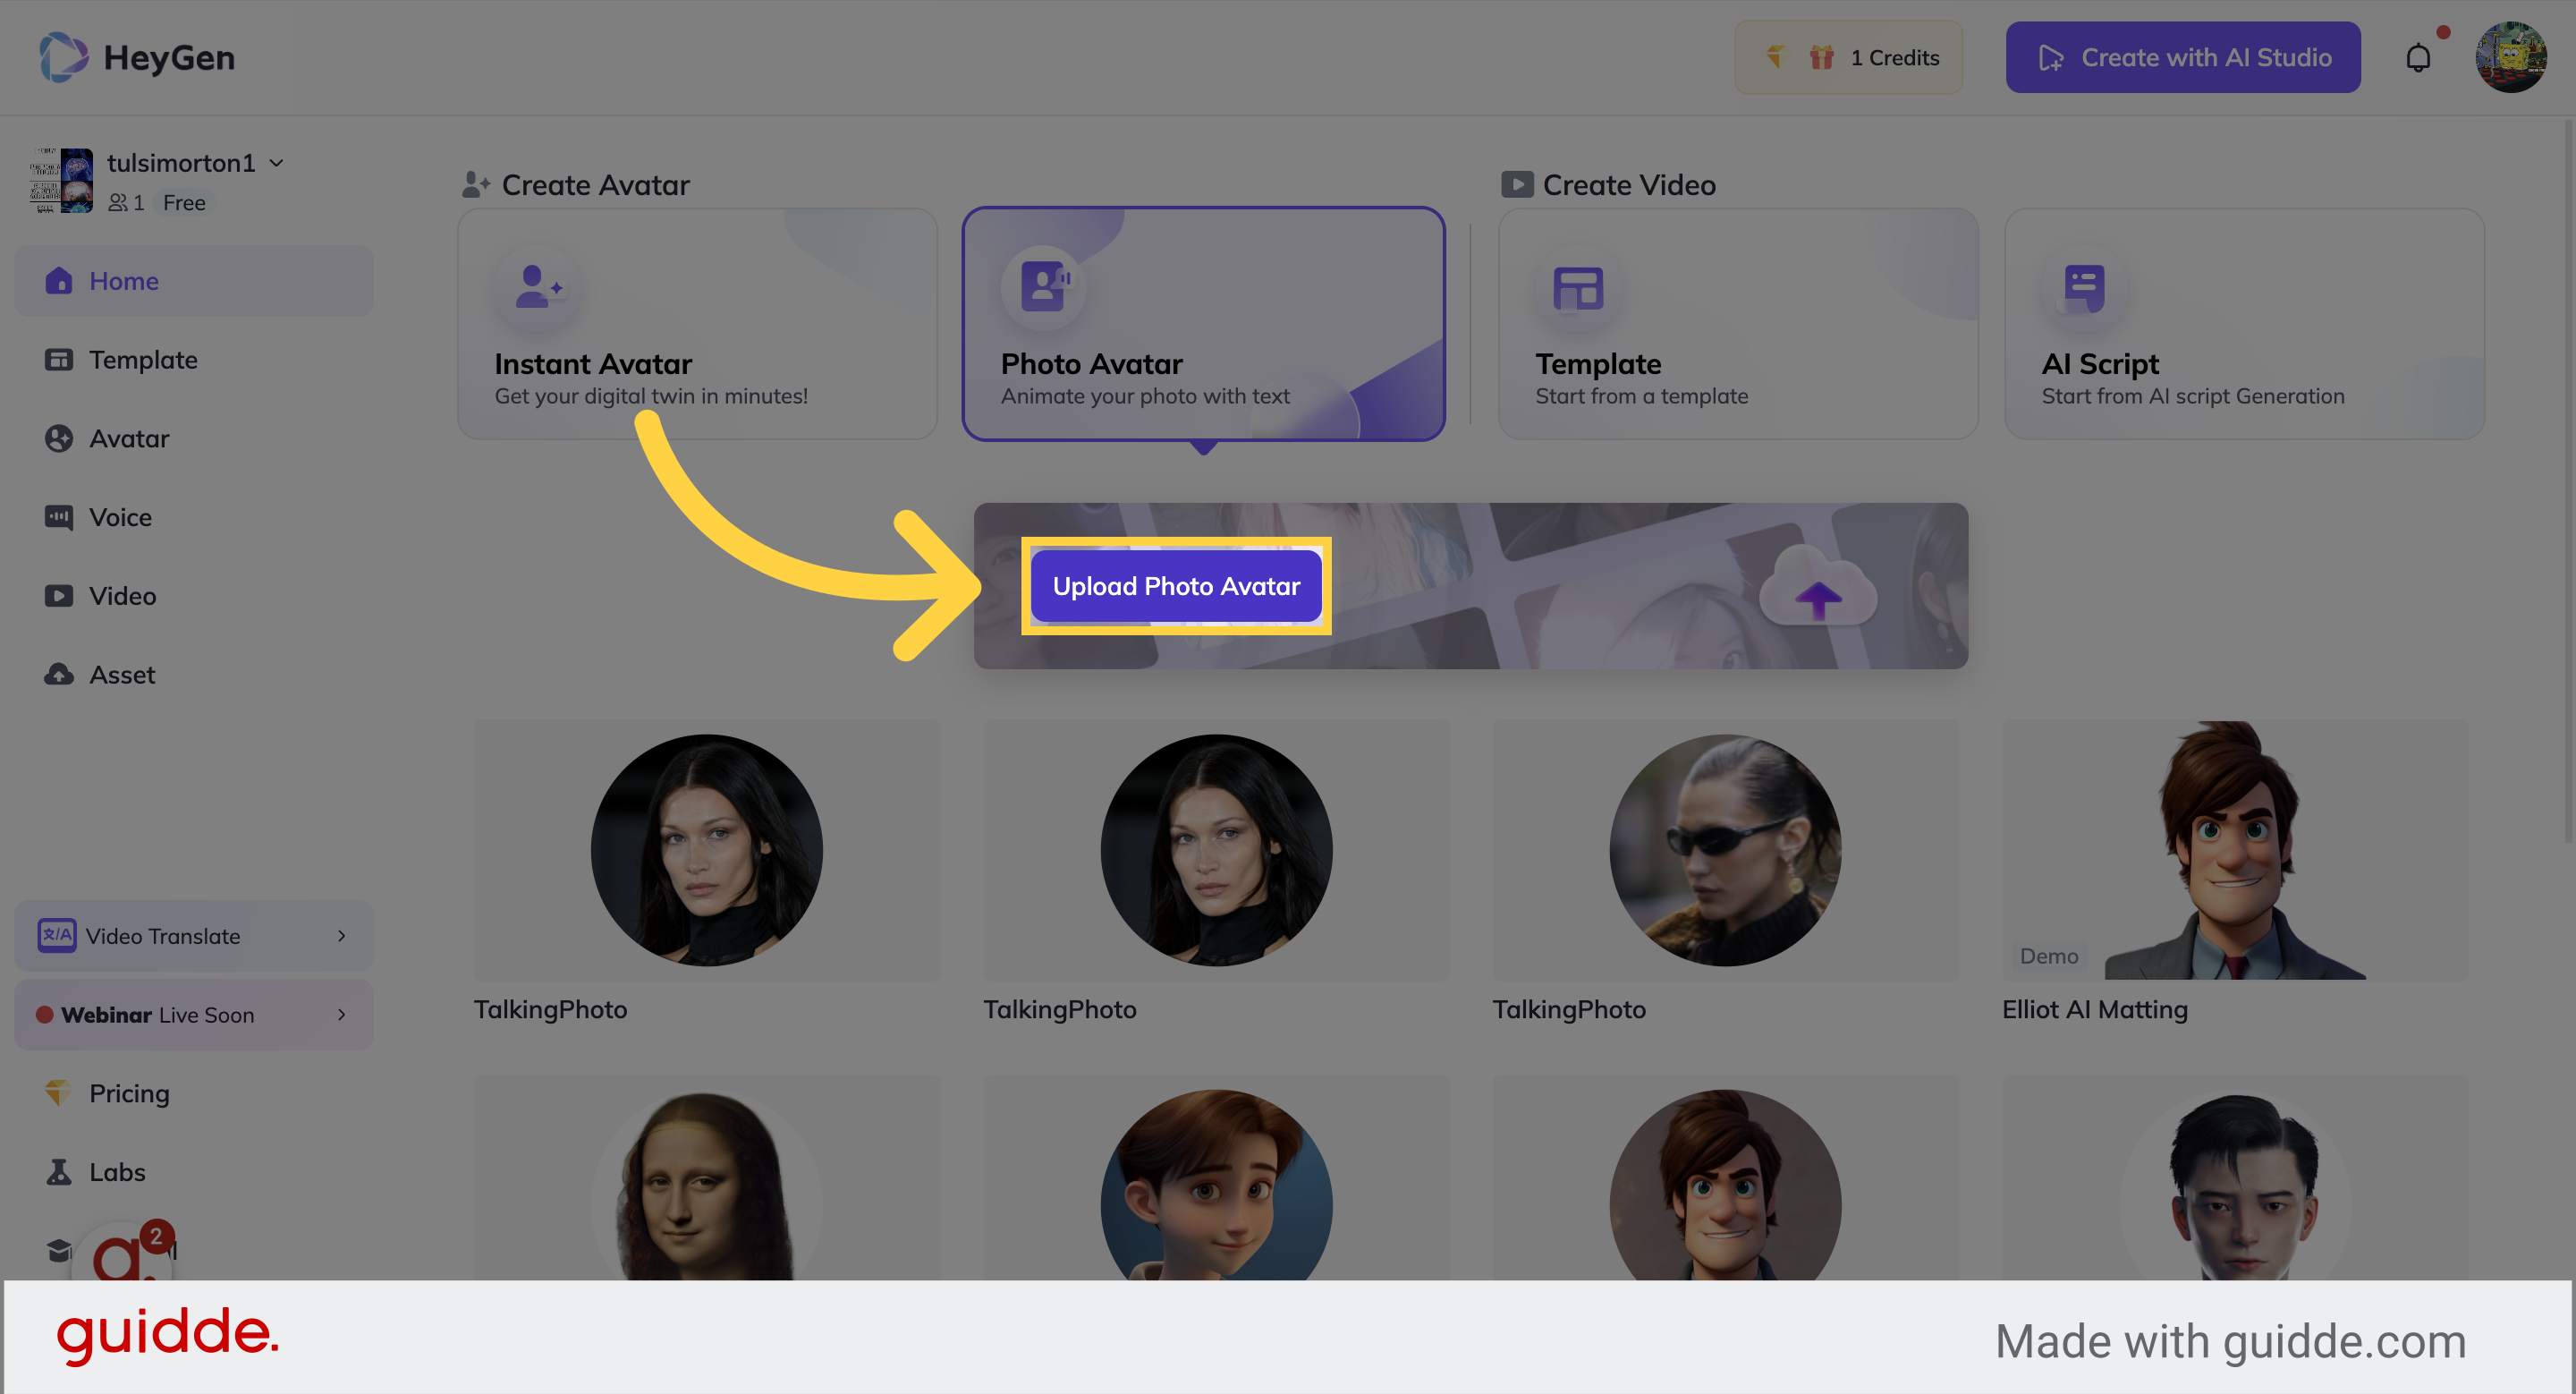The height and width of the screenshot is (1394, 2576).
Task: Check remaining 1 Credits balance
Action: tap(1848, 57)
